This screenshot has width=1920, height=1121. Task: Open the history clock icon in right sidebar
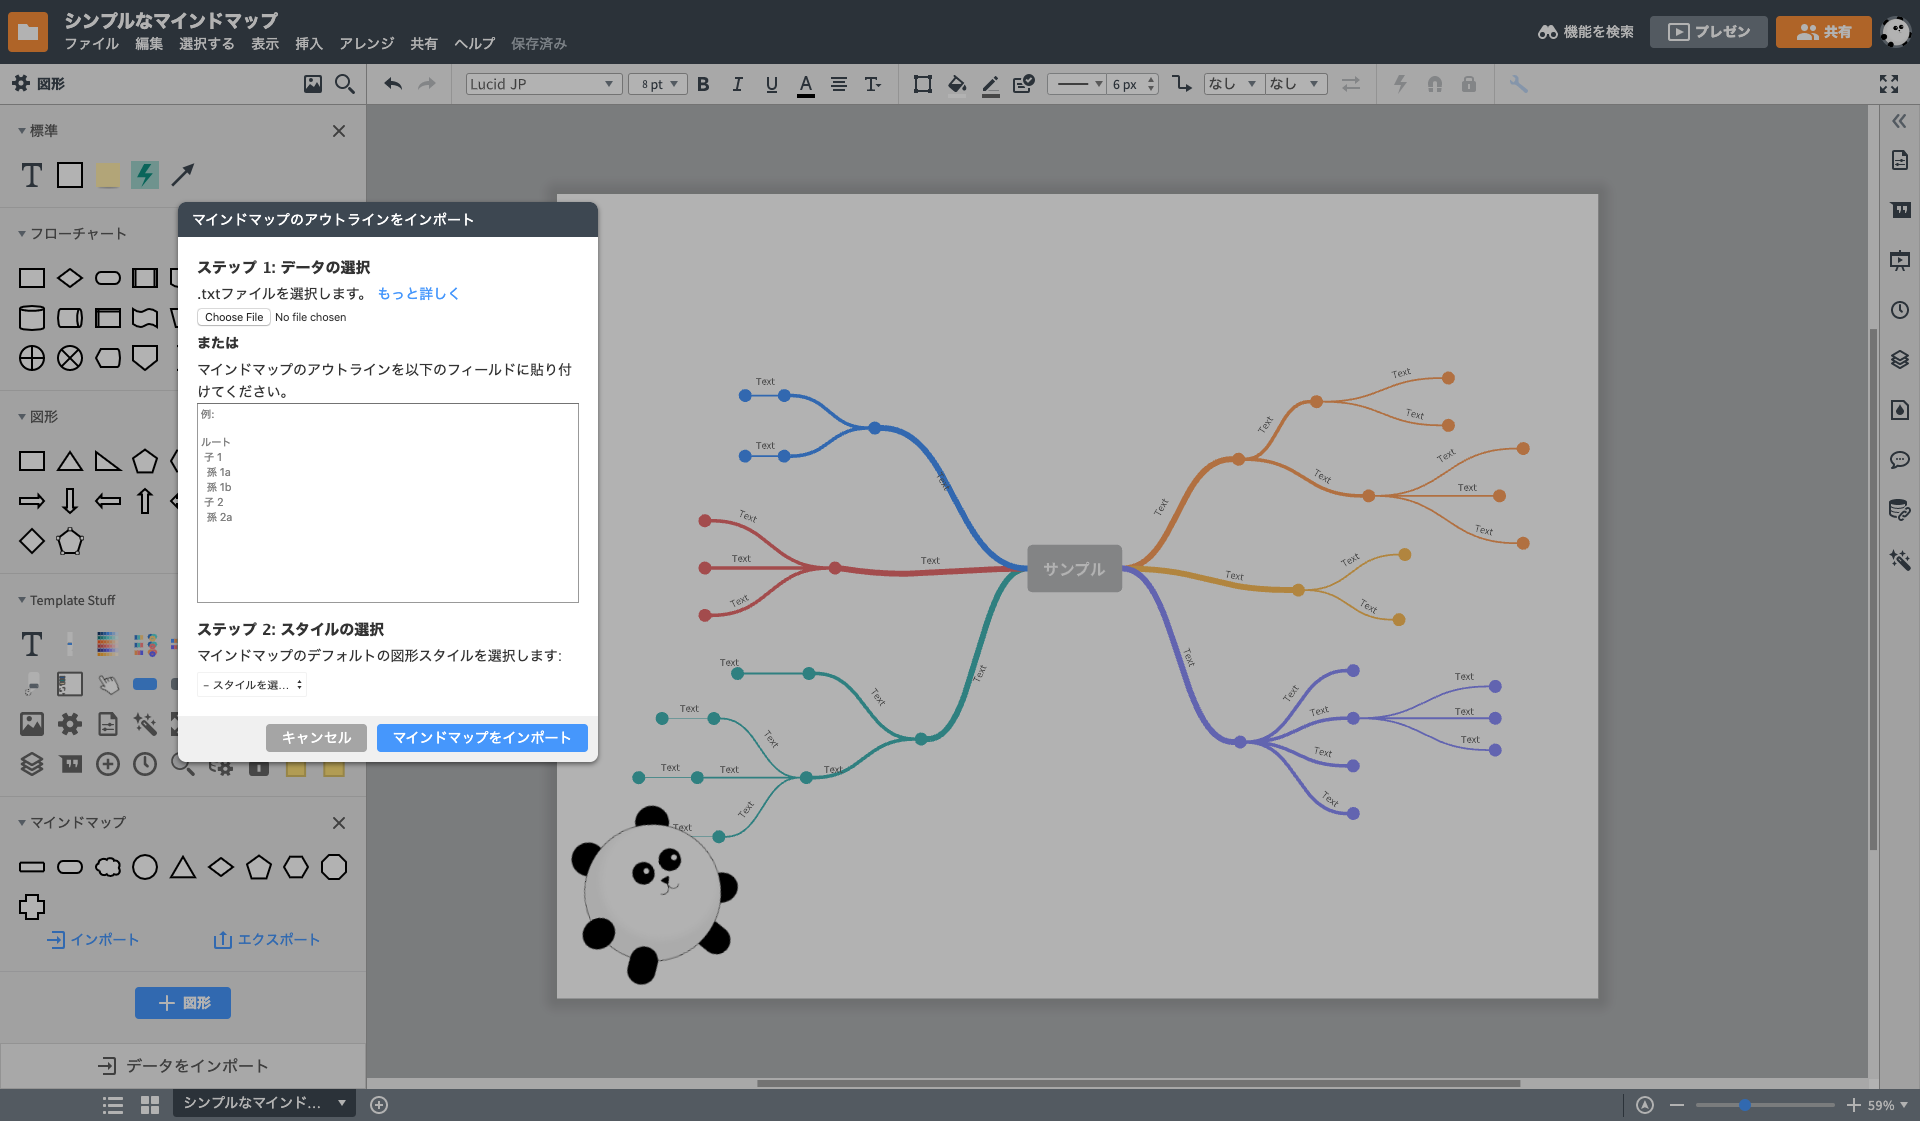tap(1900, 310)
